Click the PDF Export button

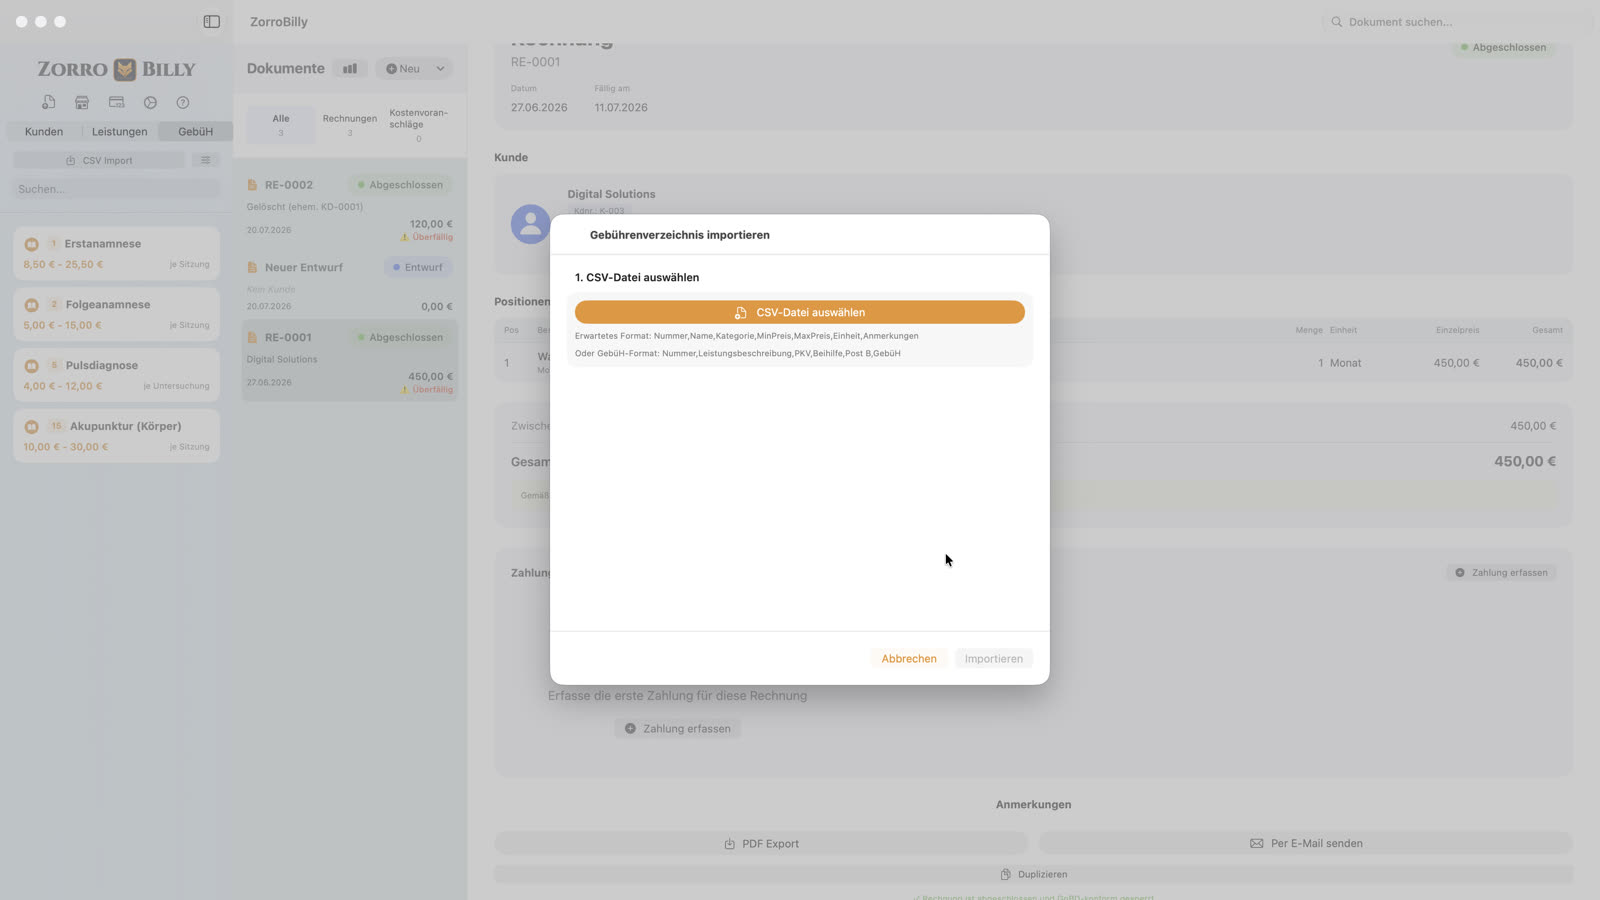pos(761,843)
